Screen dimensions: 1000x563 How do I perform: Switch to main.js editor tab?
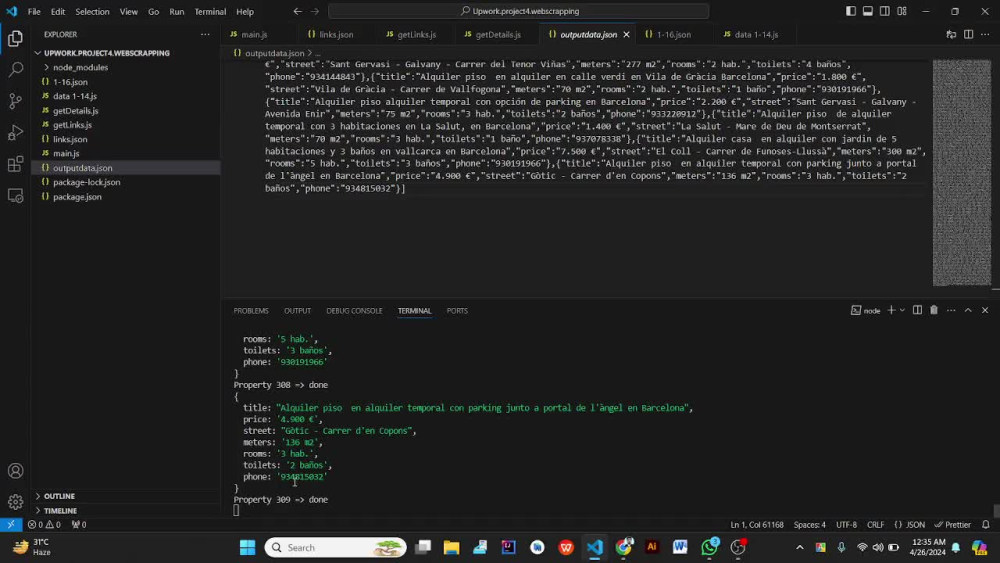(x=253, y=34)
